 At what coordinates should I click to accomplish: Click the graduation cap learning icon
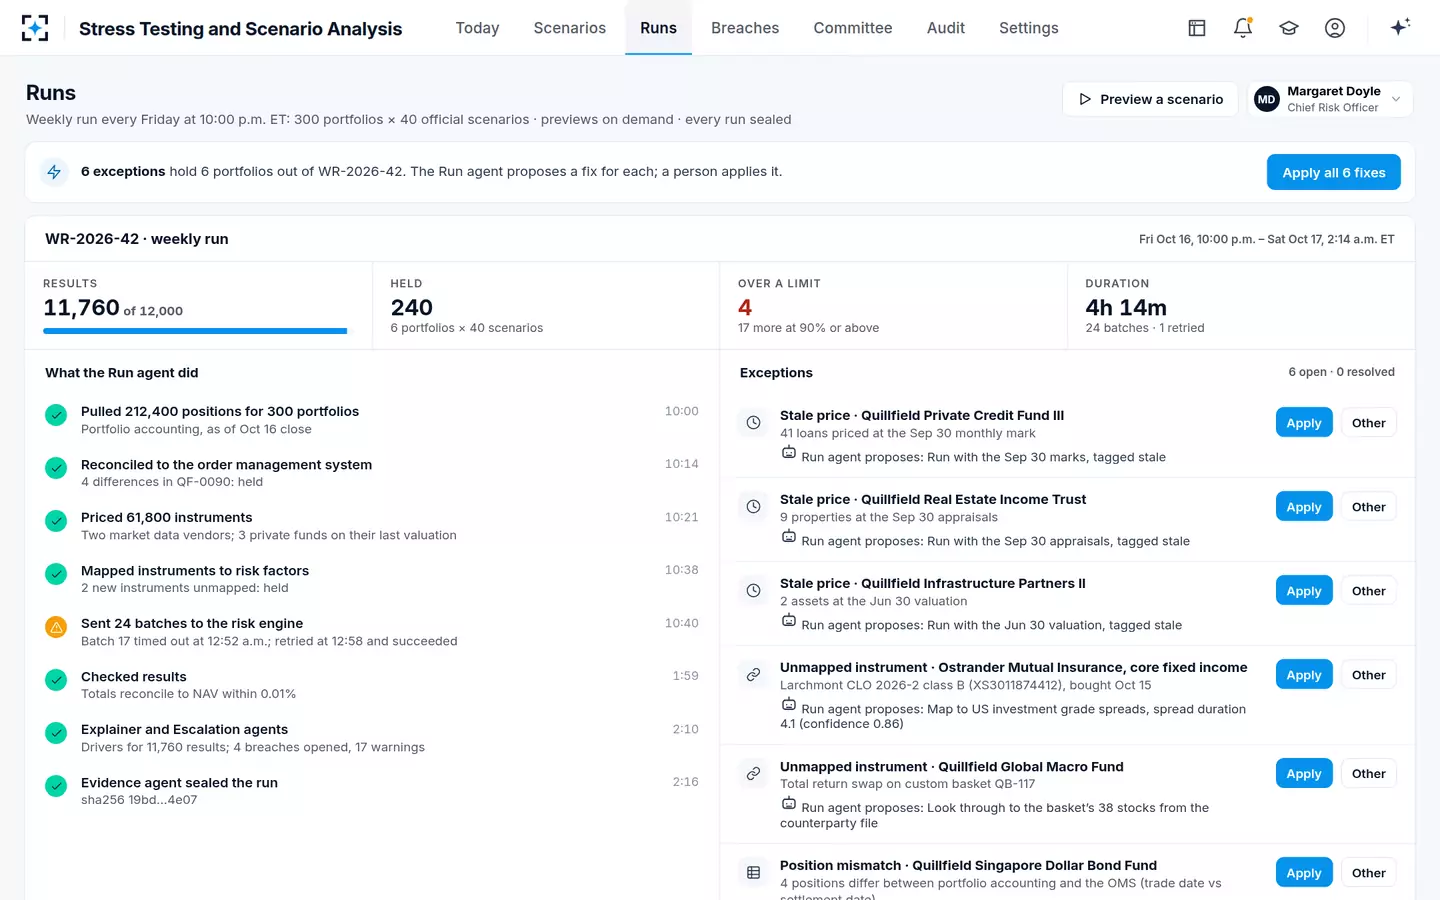tap(1289, 28)
